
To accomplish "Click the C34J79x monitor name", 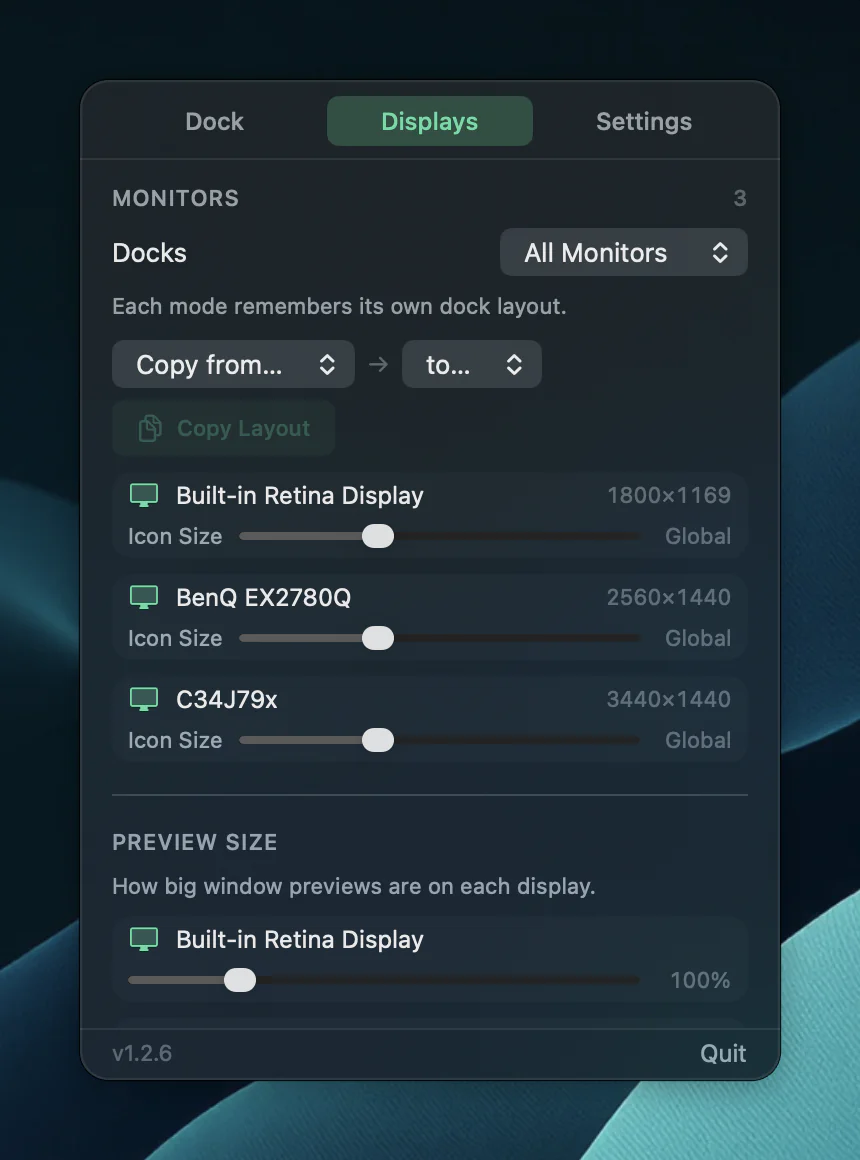I will pos(226,699).
